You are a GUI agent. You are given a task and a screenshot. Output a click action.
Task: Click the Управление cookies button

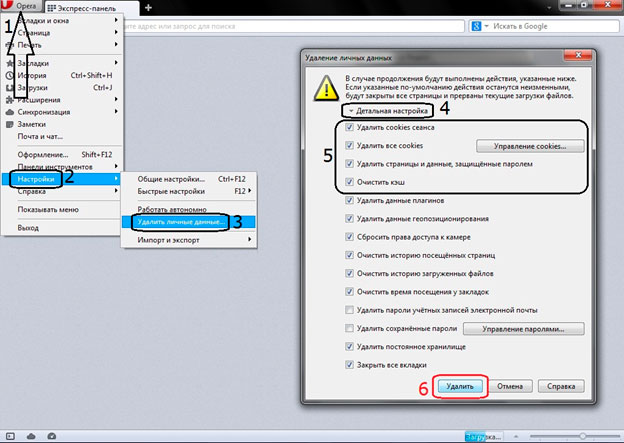[x=529, y=146]
